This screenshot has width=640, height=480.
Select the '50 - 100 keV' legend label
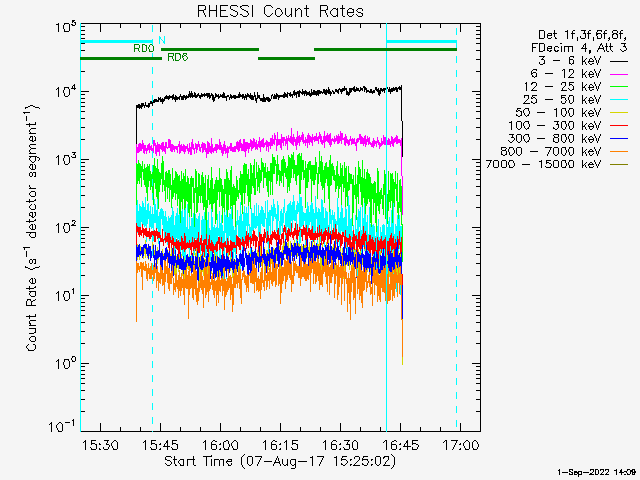(x=558, y=113)
